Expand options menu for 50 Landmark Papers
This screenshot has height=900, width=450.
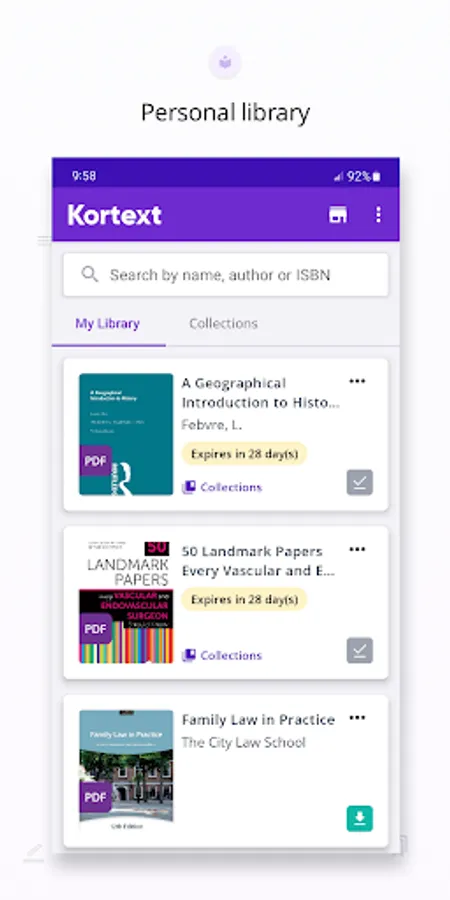[357, 549]
